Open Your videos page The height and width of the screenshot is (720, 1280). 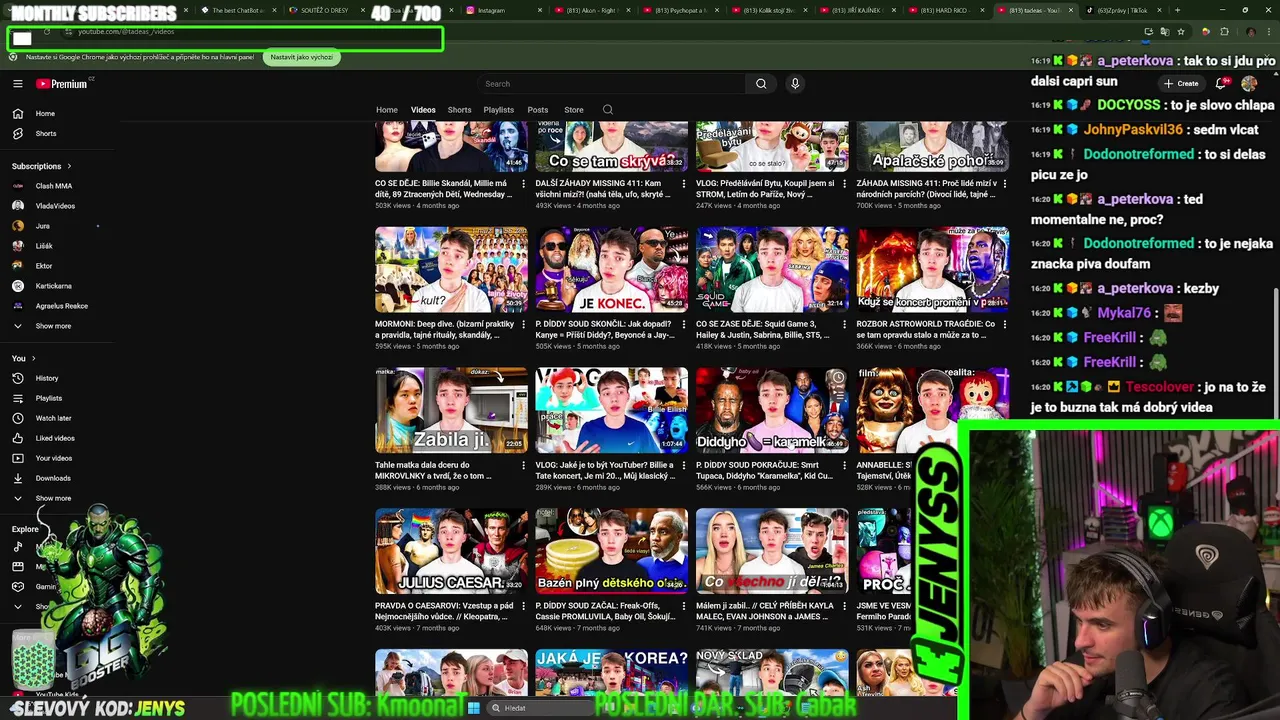click(54, 458)
